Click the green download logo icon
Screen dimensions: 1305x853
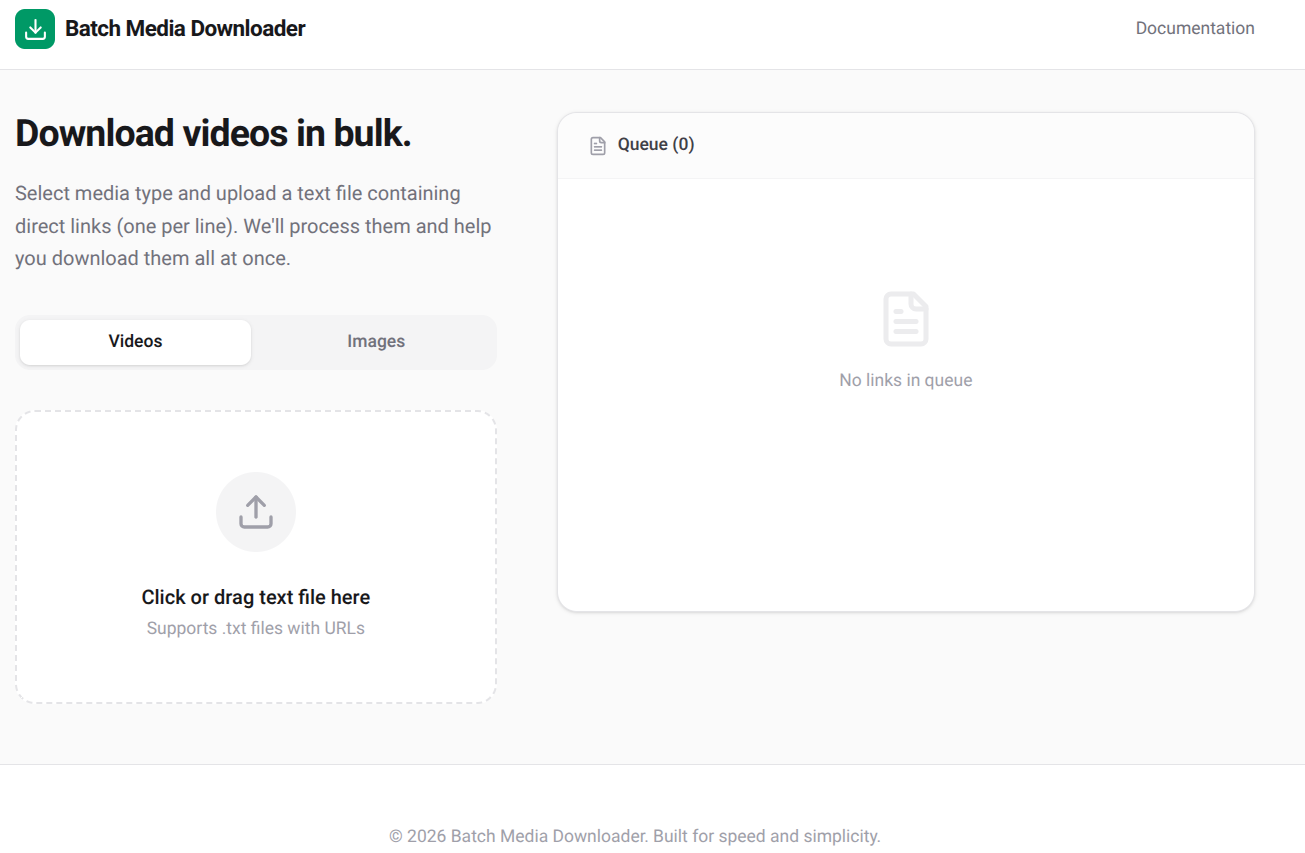pyautogui.click(x=35, y=29)
